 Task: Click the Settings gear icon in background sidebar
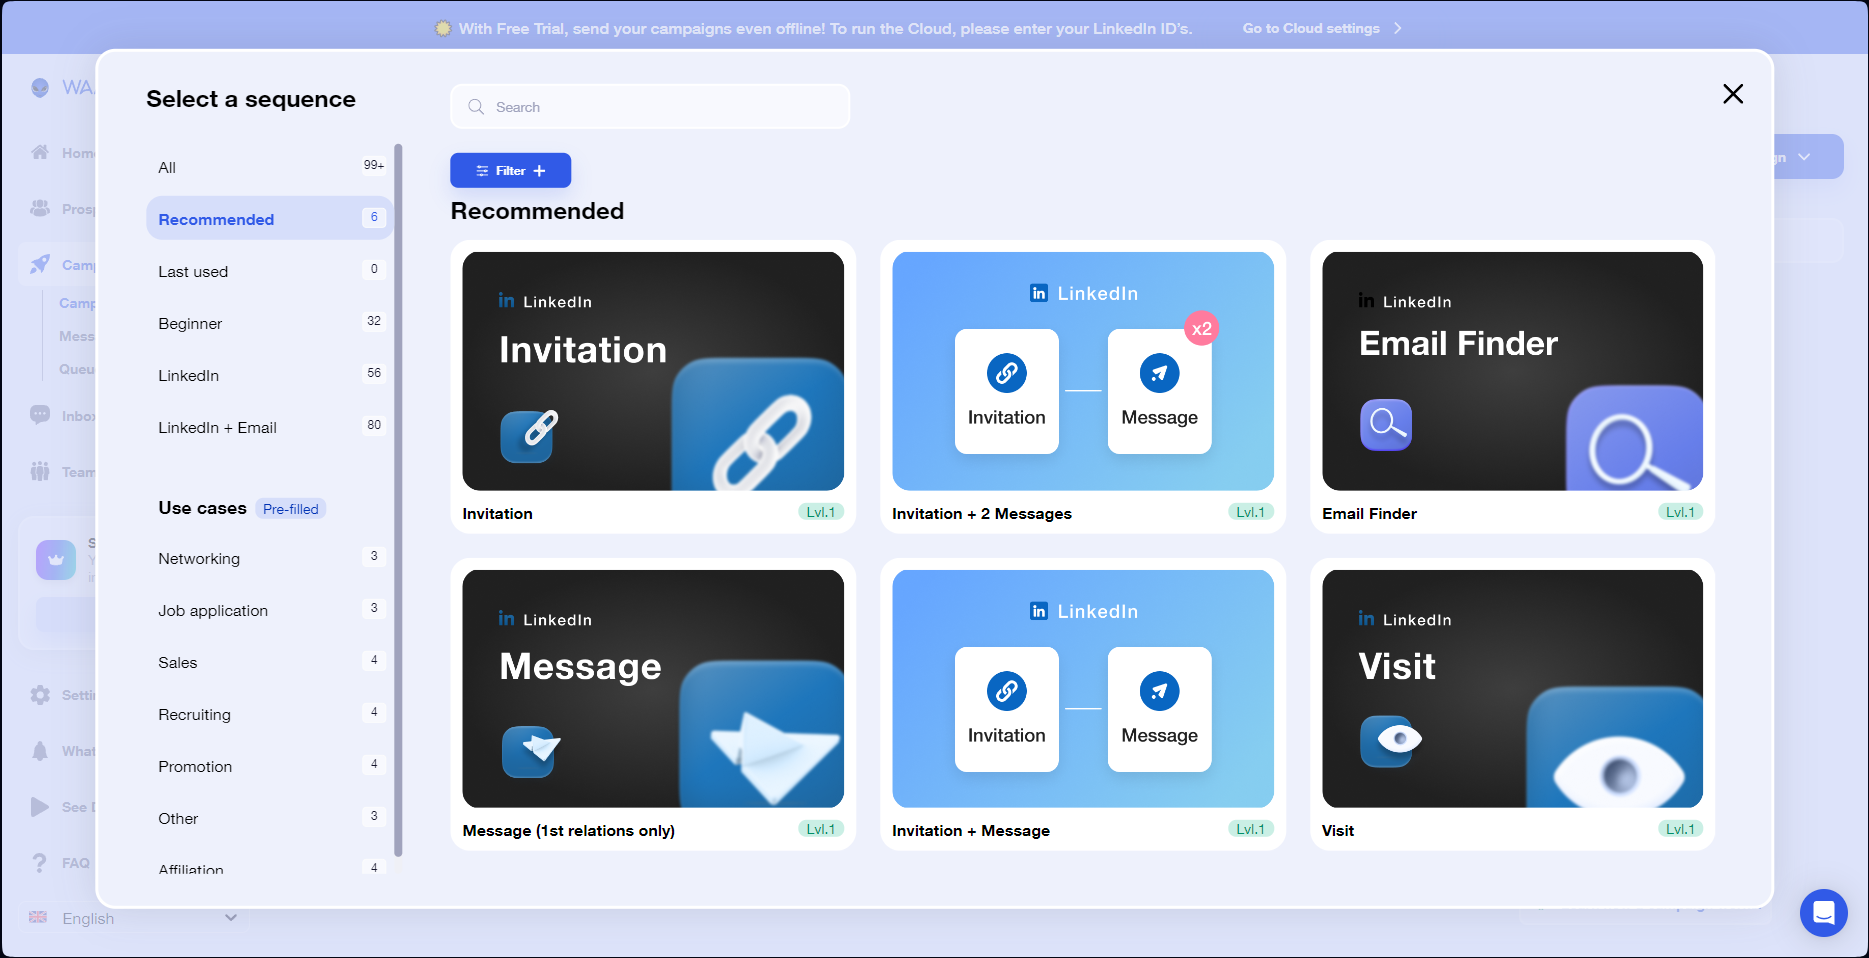coord(40,694)
